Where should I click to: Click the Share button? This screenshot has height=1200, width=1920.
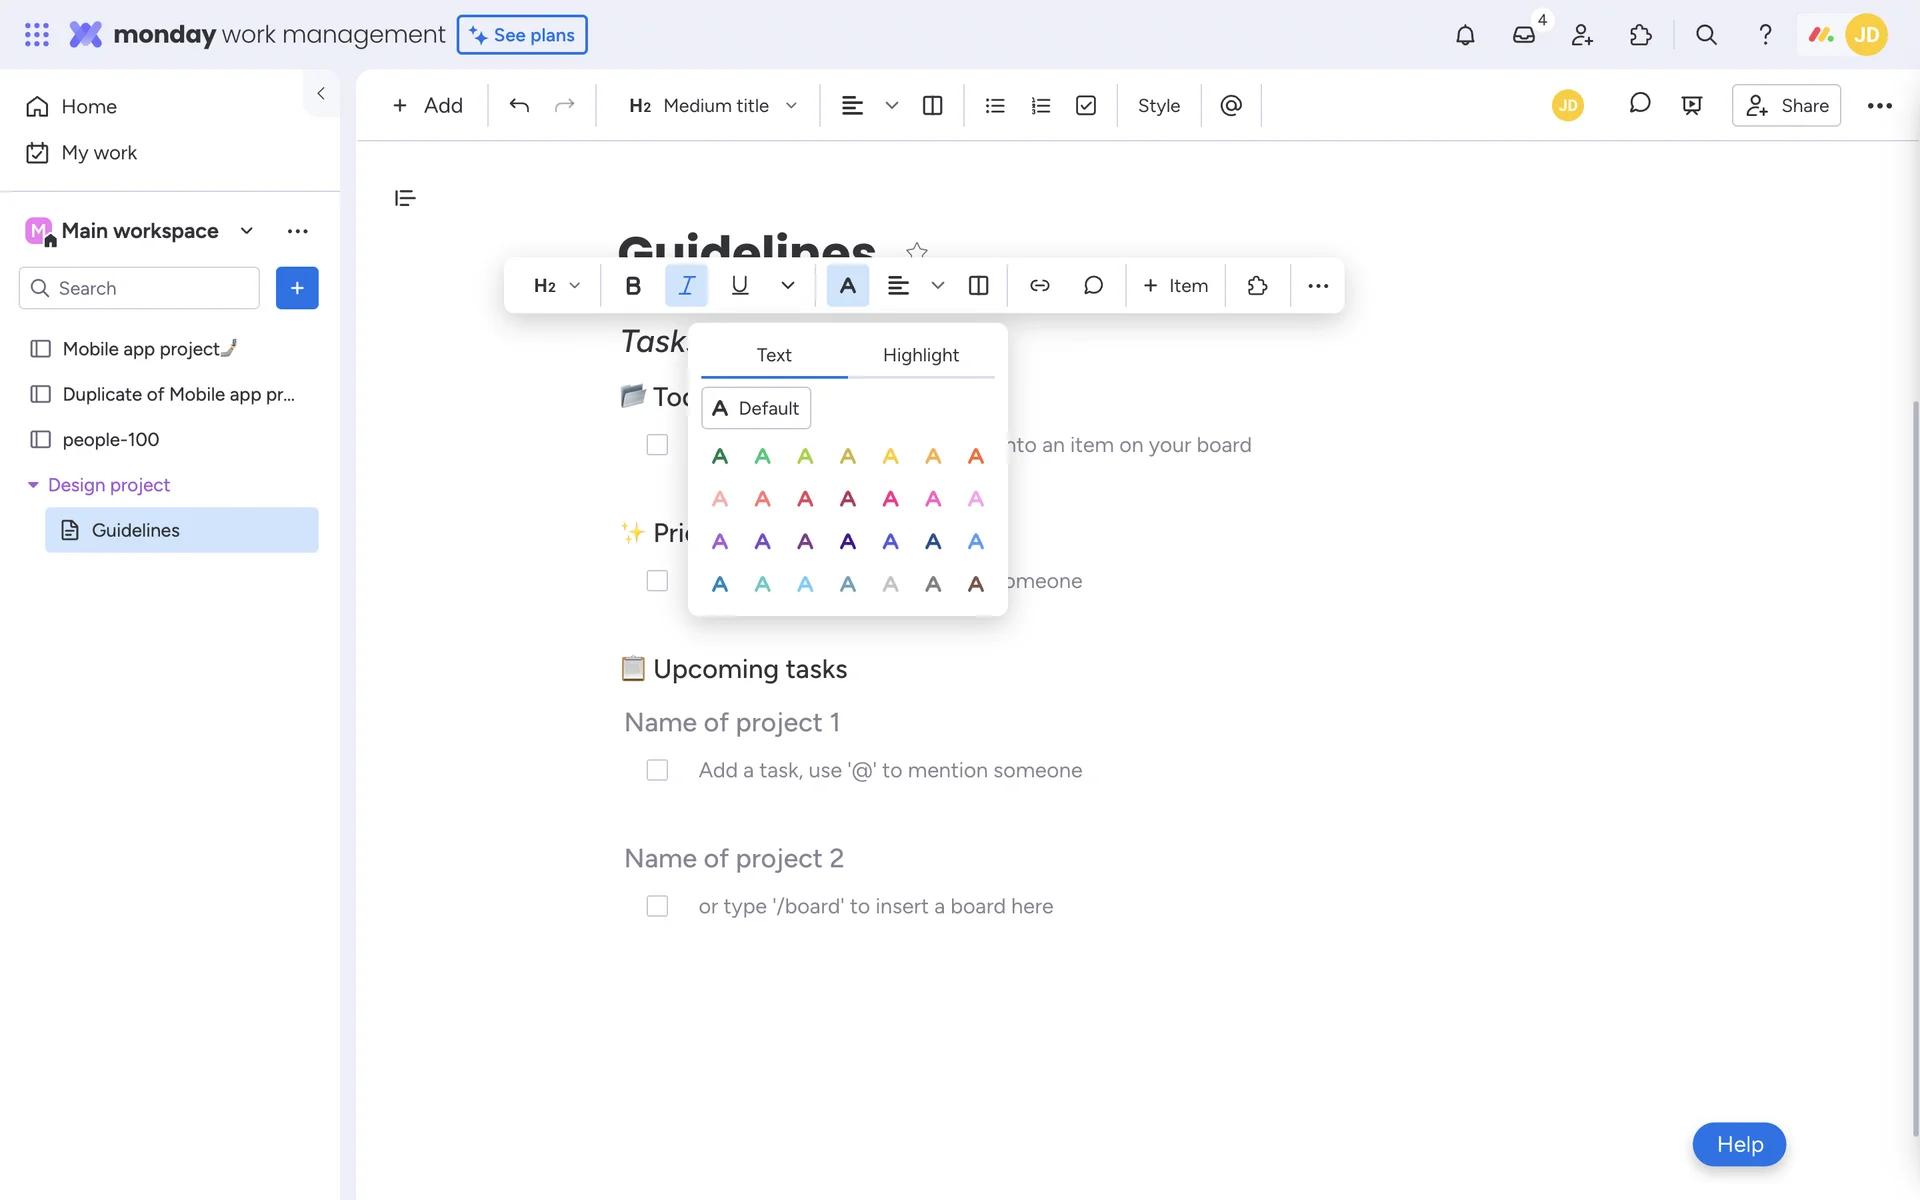point(1786,106)
